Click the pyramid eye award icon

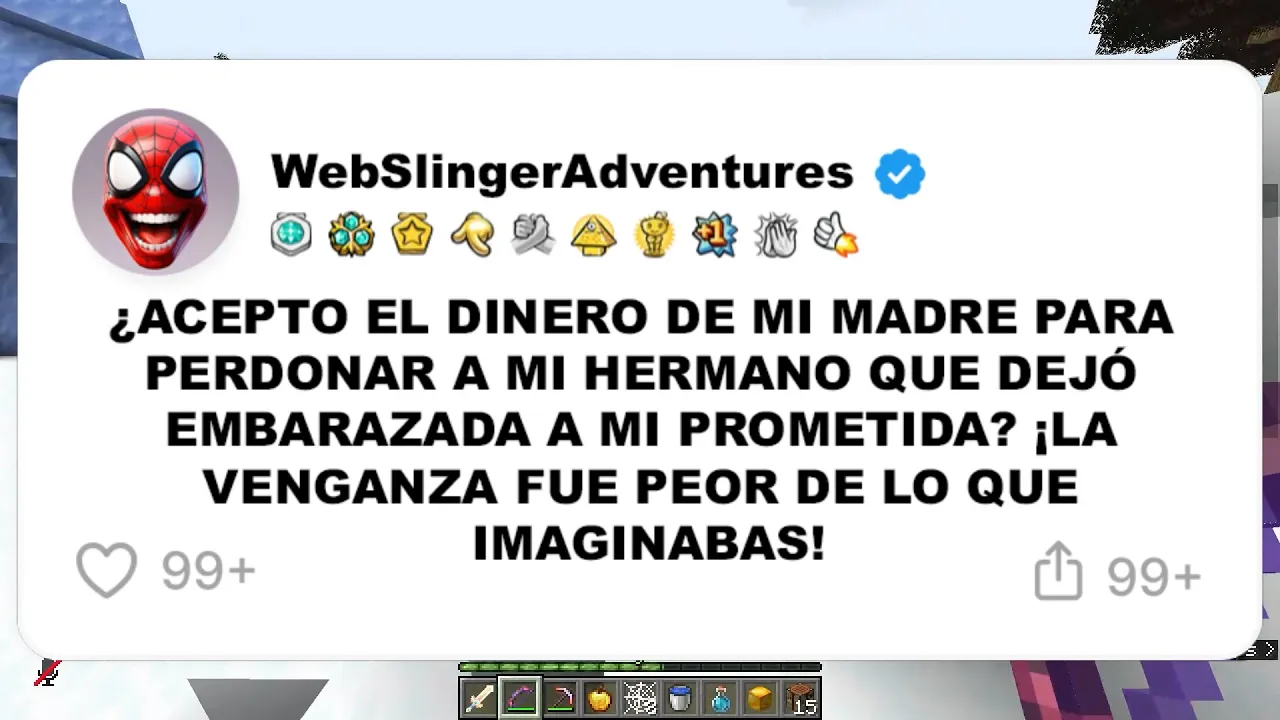pos(593,235)
